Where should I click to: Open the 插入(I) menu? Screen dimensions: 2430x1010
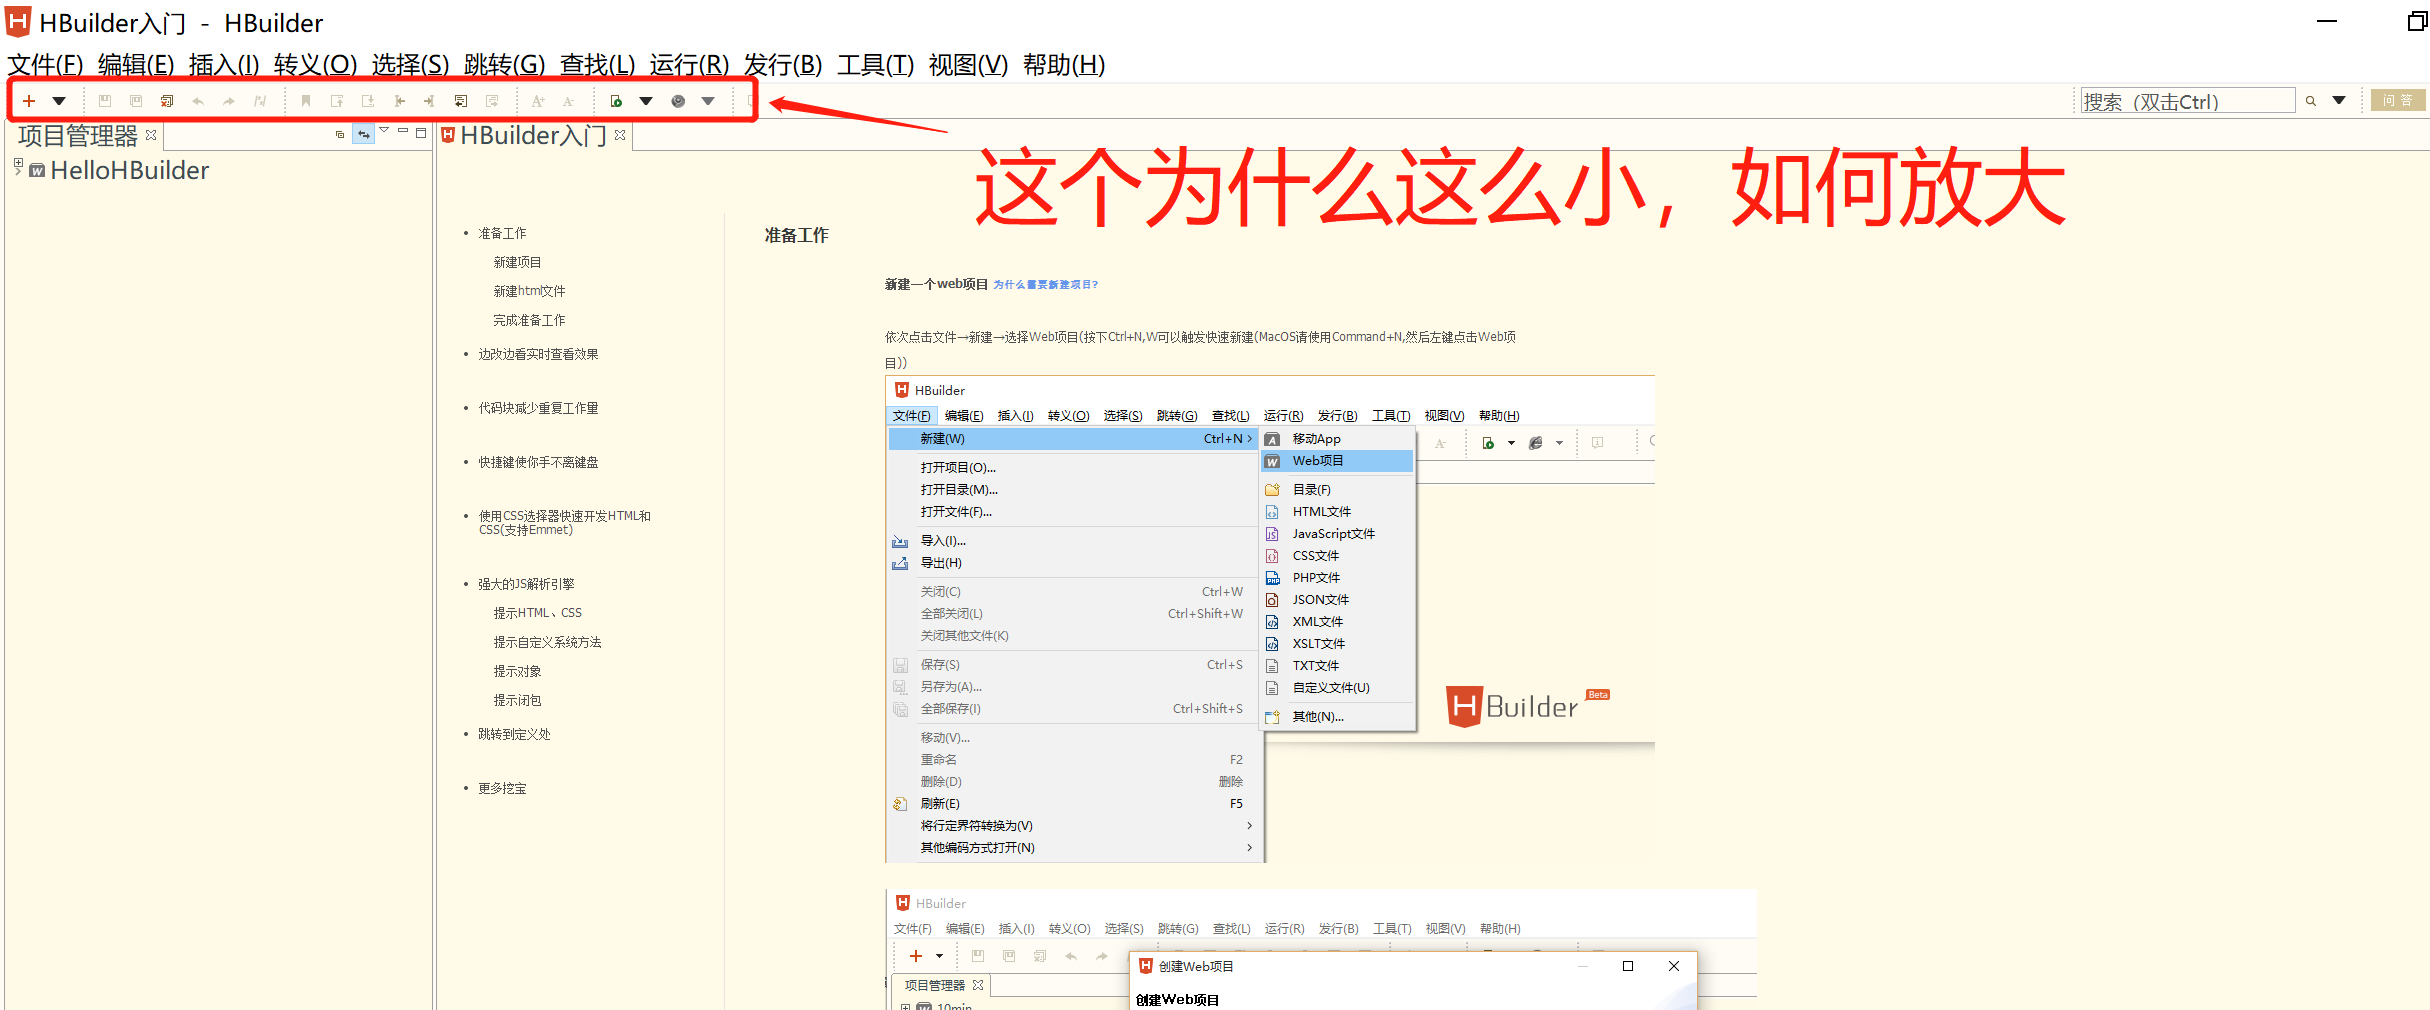click(224, 65)
